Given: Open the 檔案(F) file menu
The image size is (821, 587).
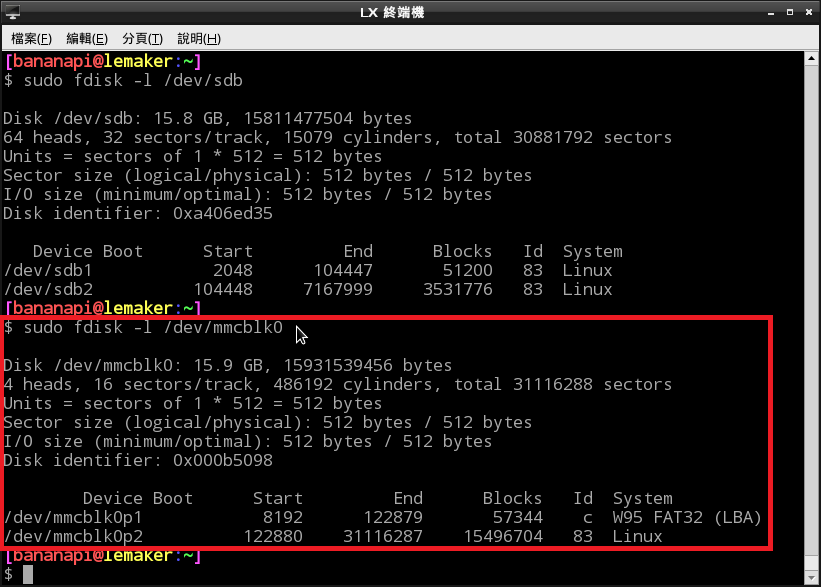Looking at the screenshot, I should 31,38.
